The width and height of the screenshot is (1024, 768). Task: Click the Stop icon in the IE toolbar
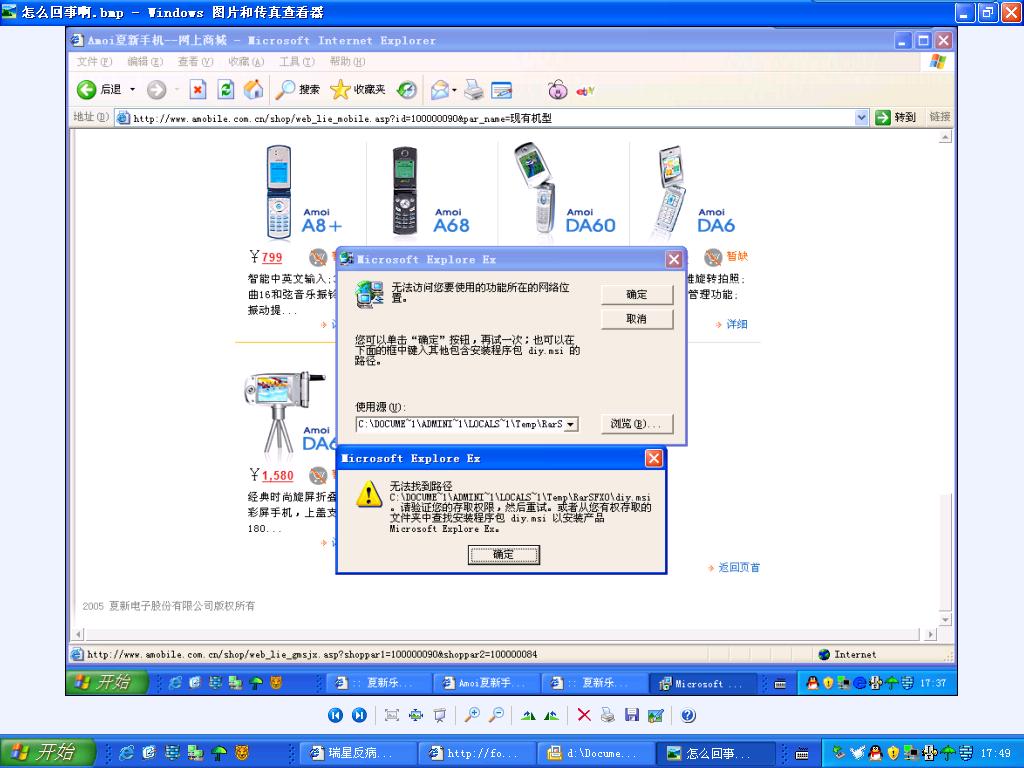[198, 89]
